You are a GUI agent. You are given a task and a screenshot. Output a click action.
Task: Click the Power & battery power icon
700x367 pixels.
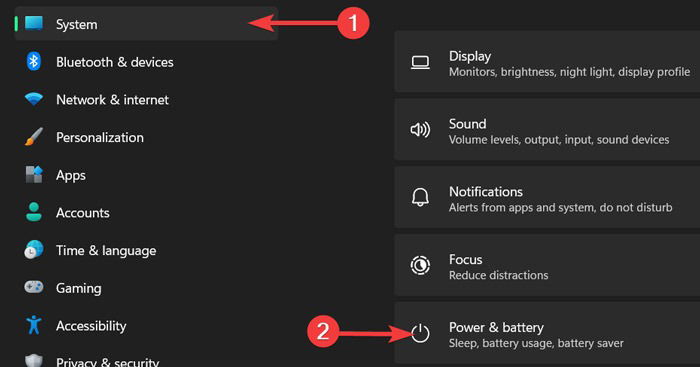[420, 333]
